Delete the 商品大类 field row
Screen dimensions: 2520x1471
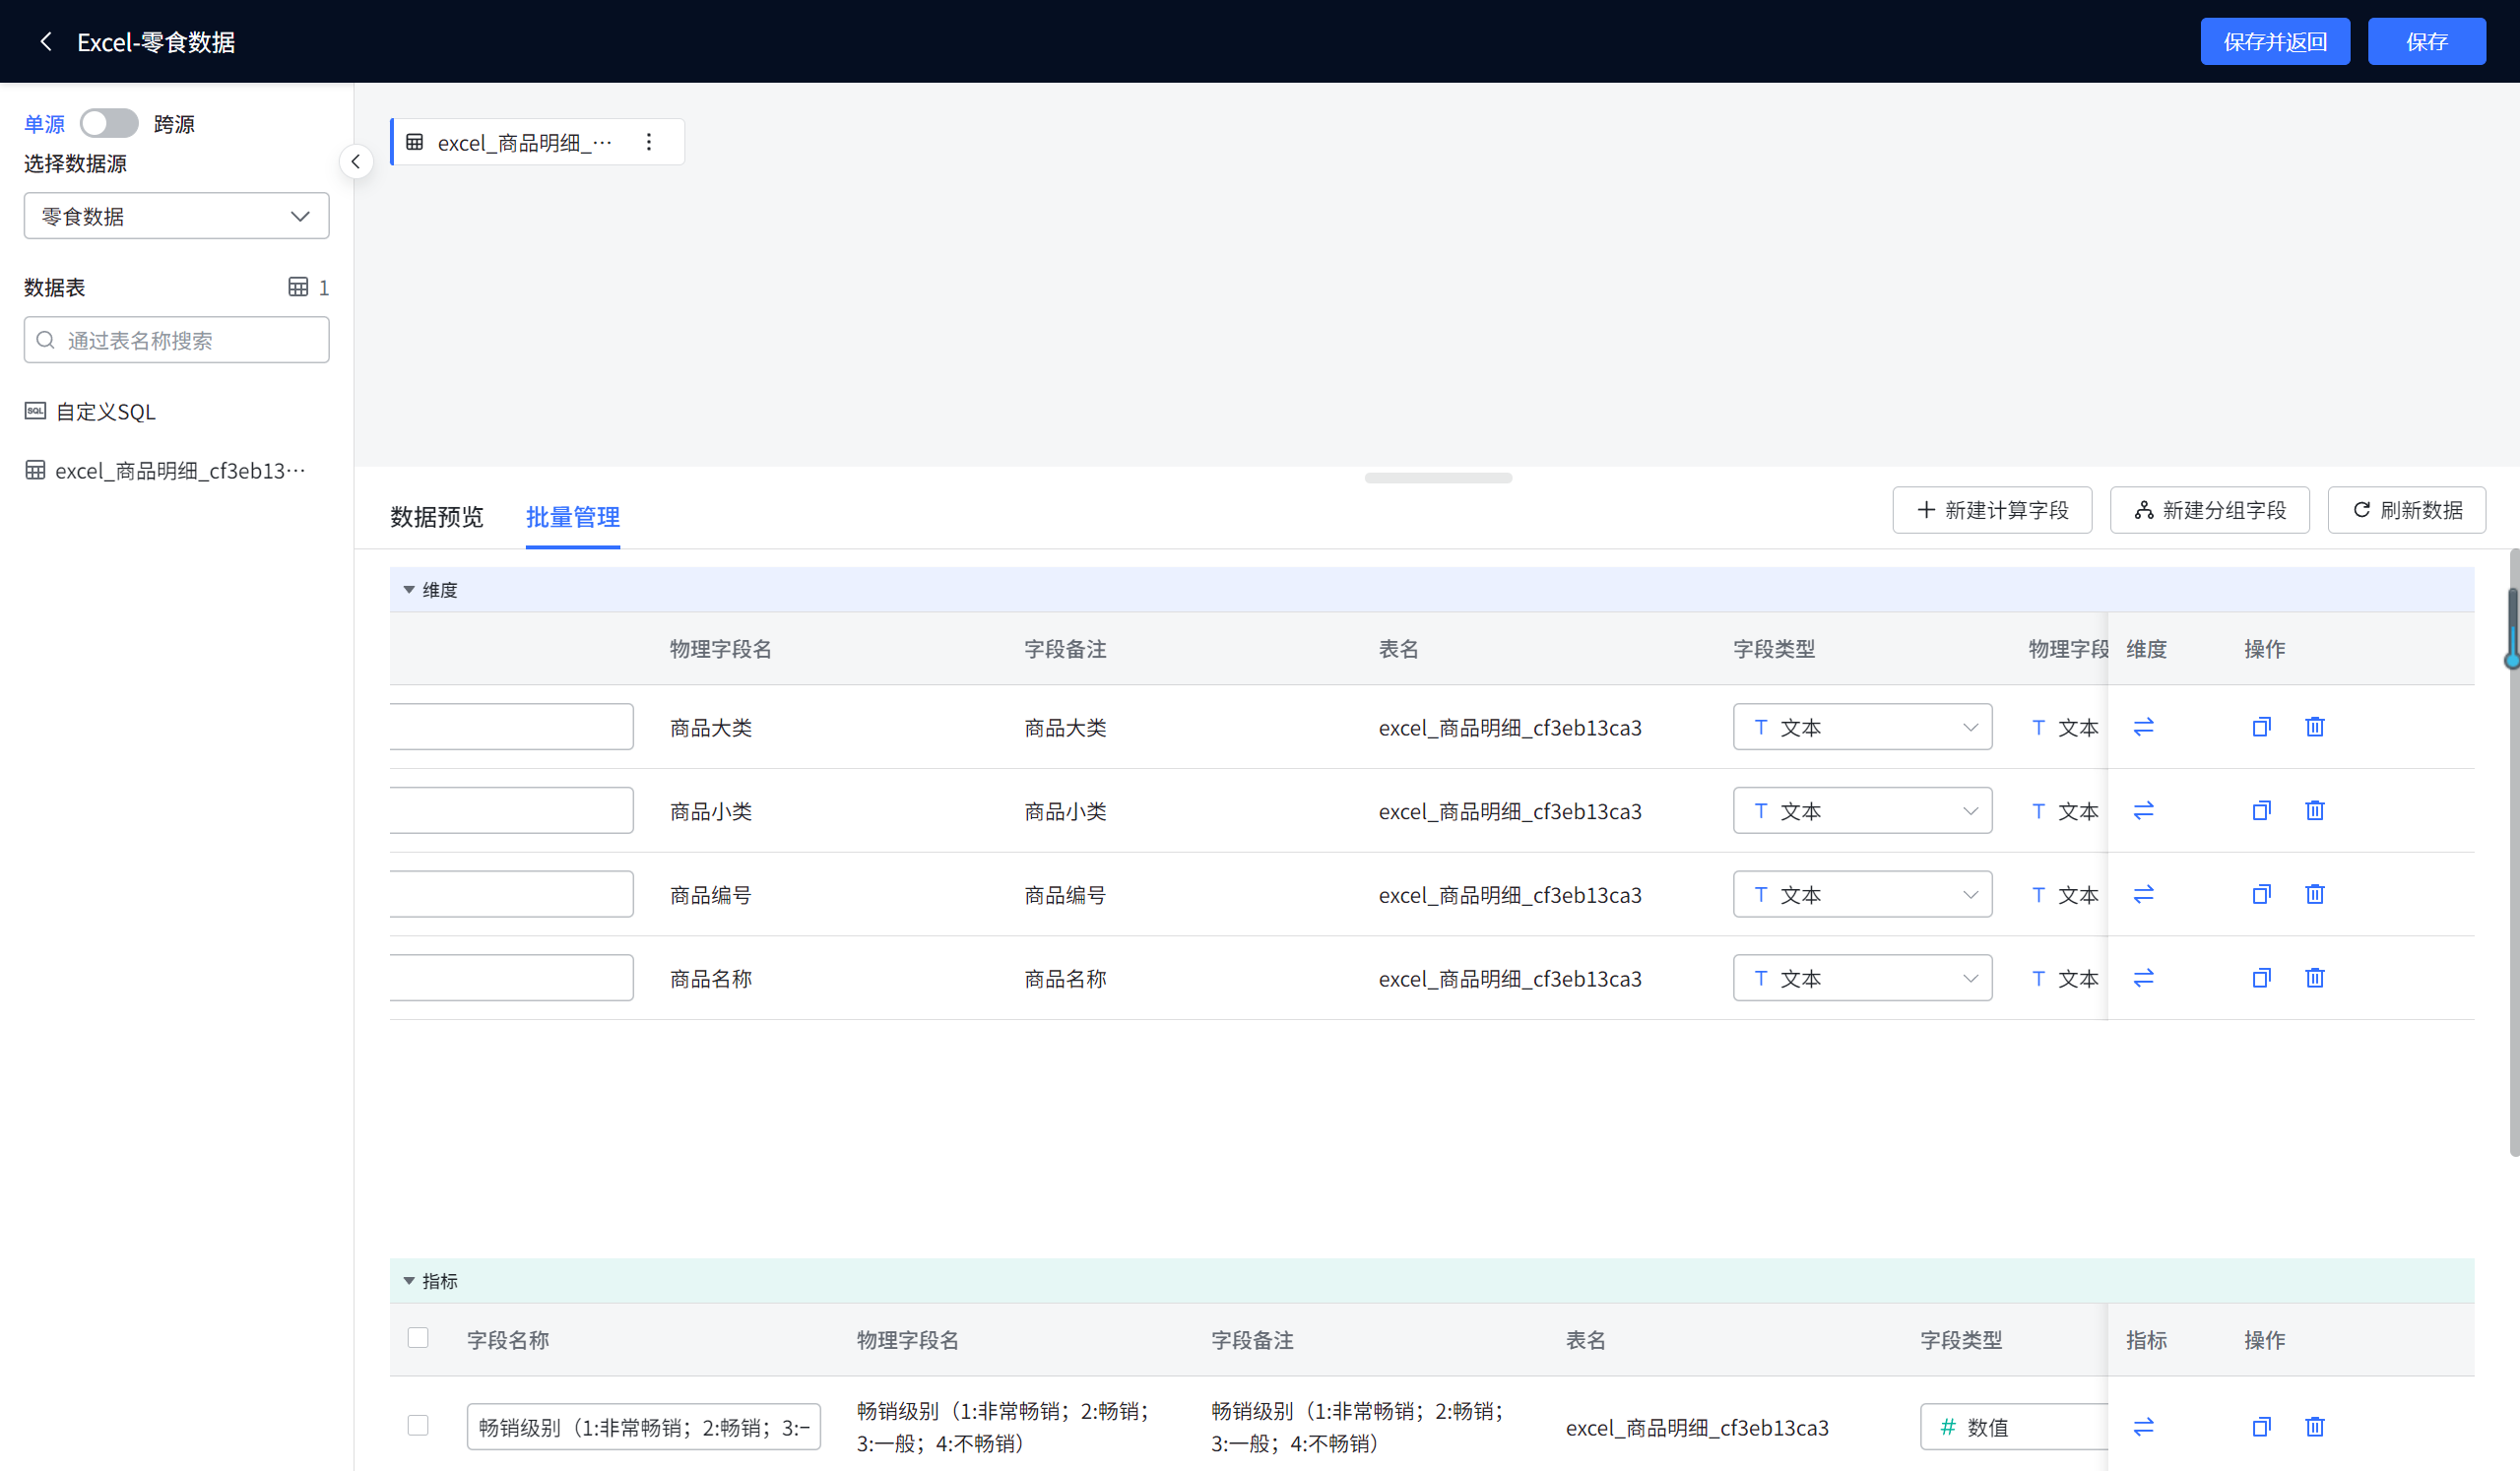[x=2314, y=727]
